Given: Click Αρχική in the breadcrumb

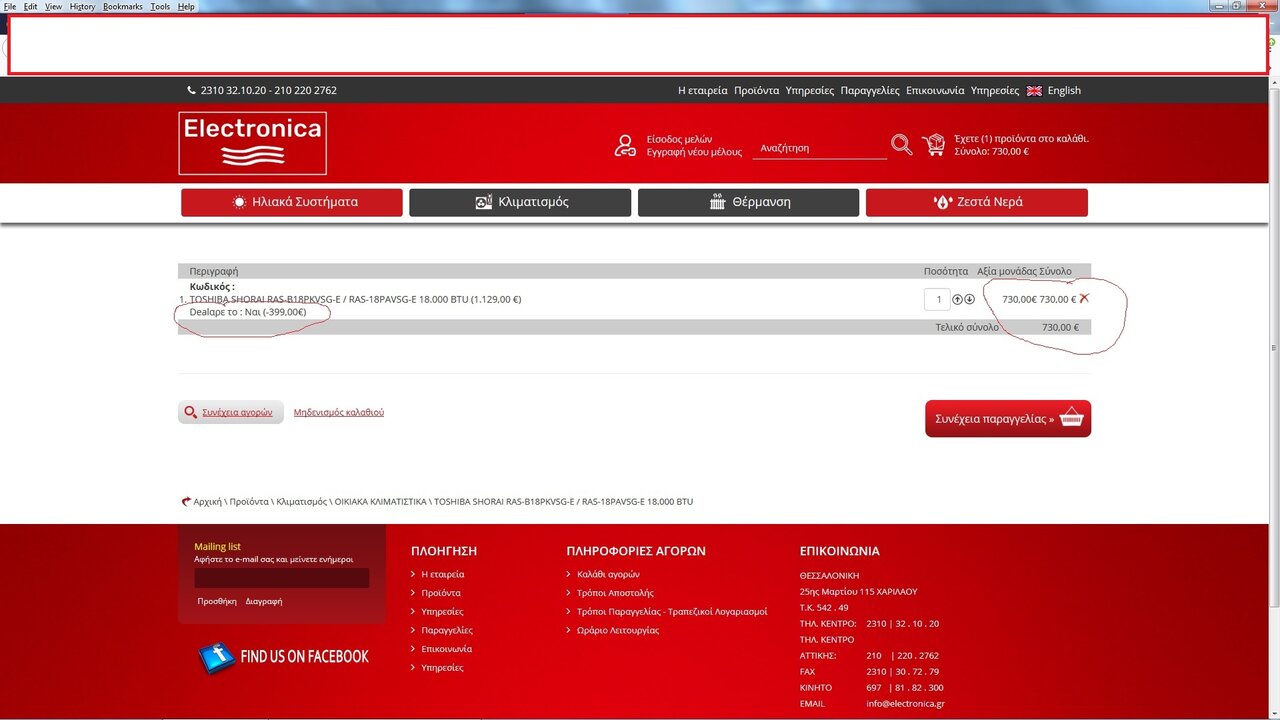Looking at the screenshot, I should pos(207,501).
